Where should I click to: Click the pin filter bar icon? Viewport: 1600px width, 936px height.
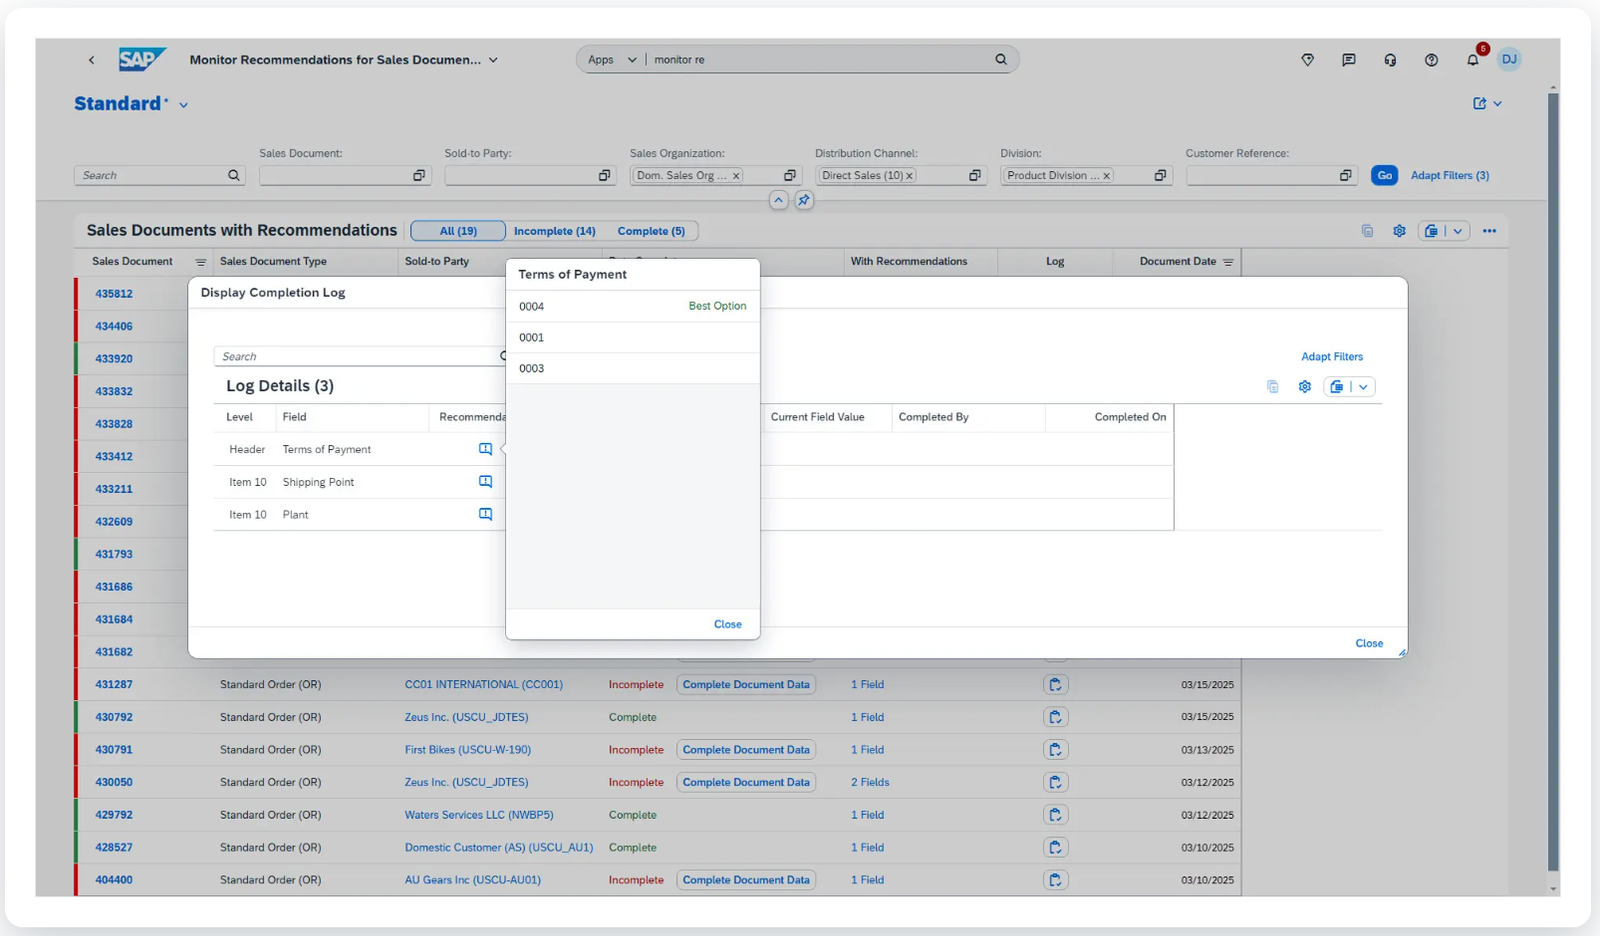click(x=803, y=200)
